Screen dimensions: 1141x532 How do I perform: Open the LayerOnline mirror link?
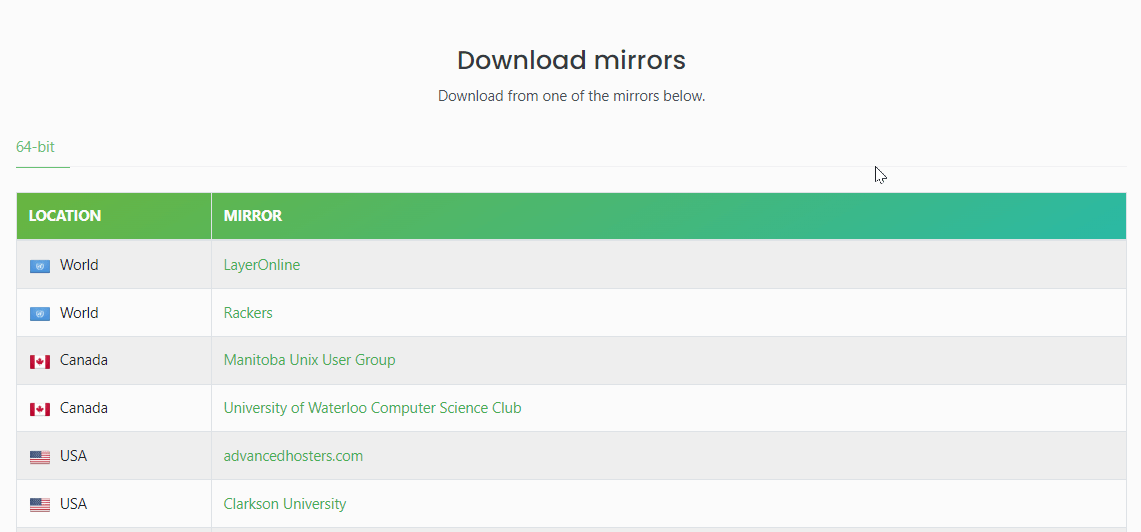tap(262, 265)
